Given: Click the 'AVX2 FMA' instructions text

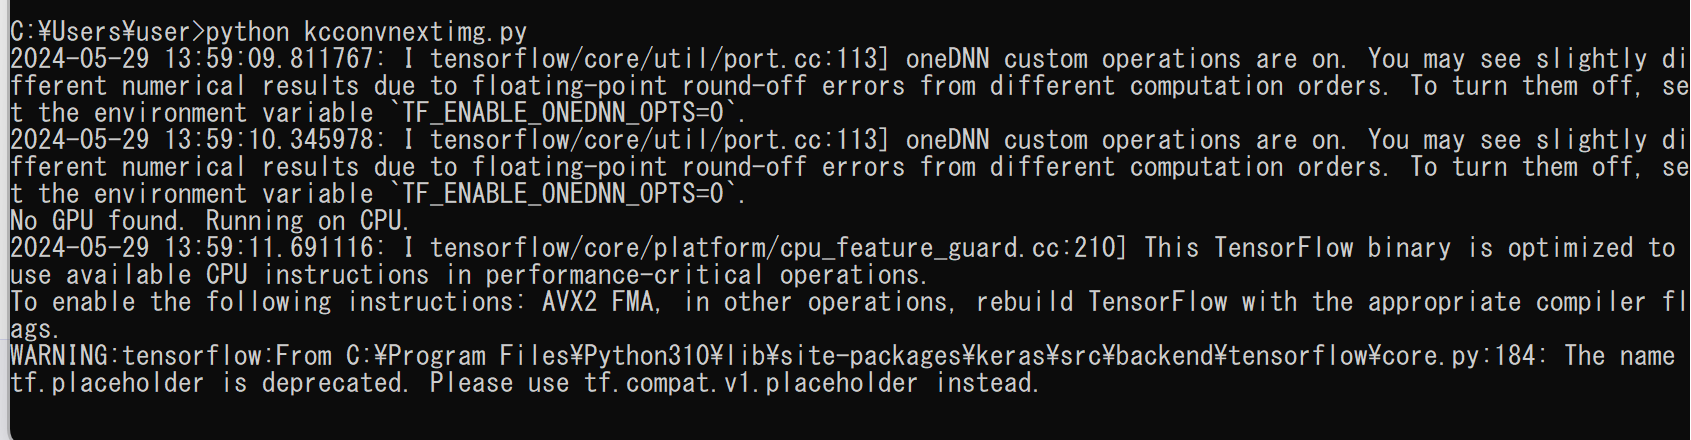Looking at the screenshot, I should tap(601, 302).
